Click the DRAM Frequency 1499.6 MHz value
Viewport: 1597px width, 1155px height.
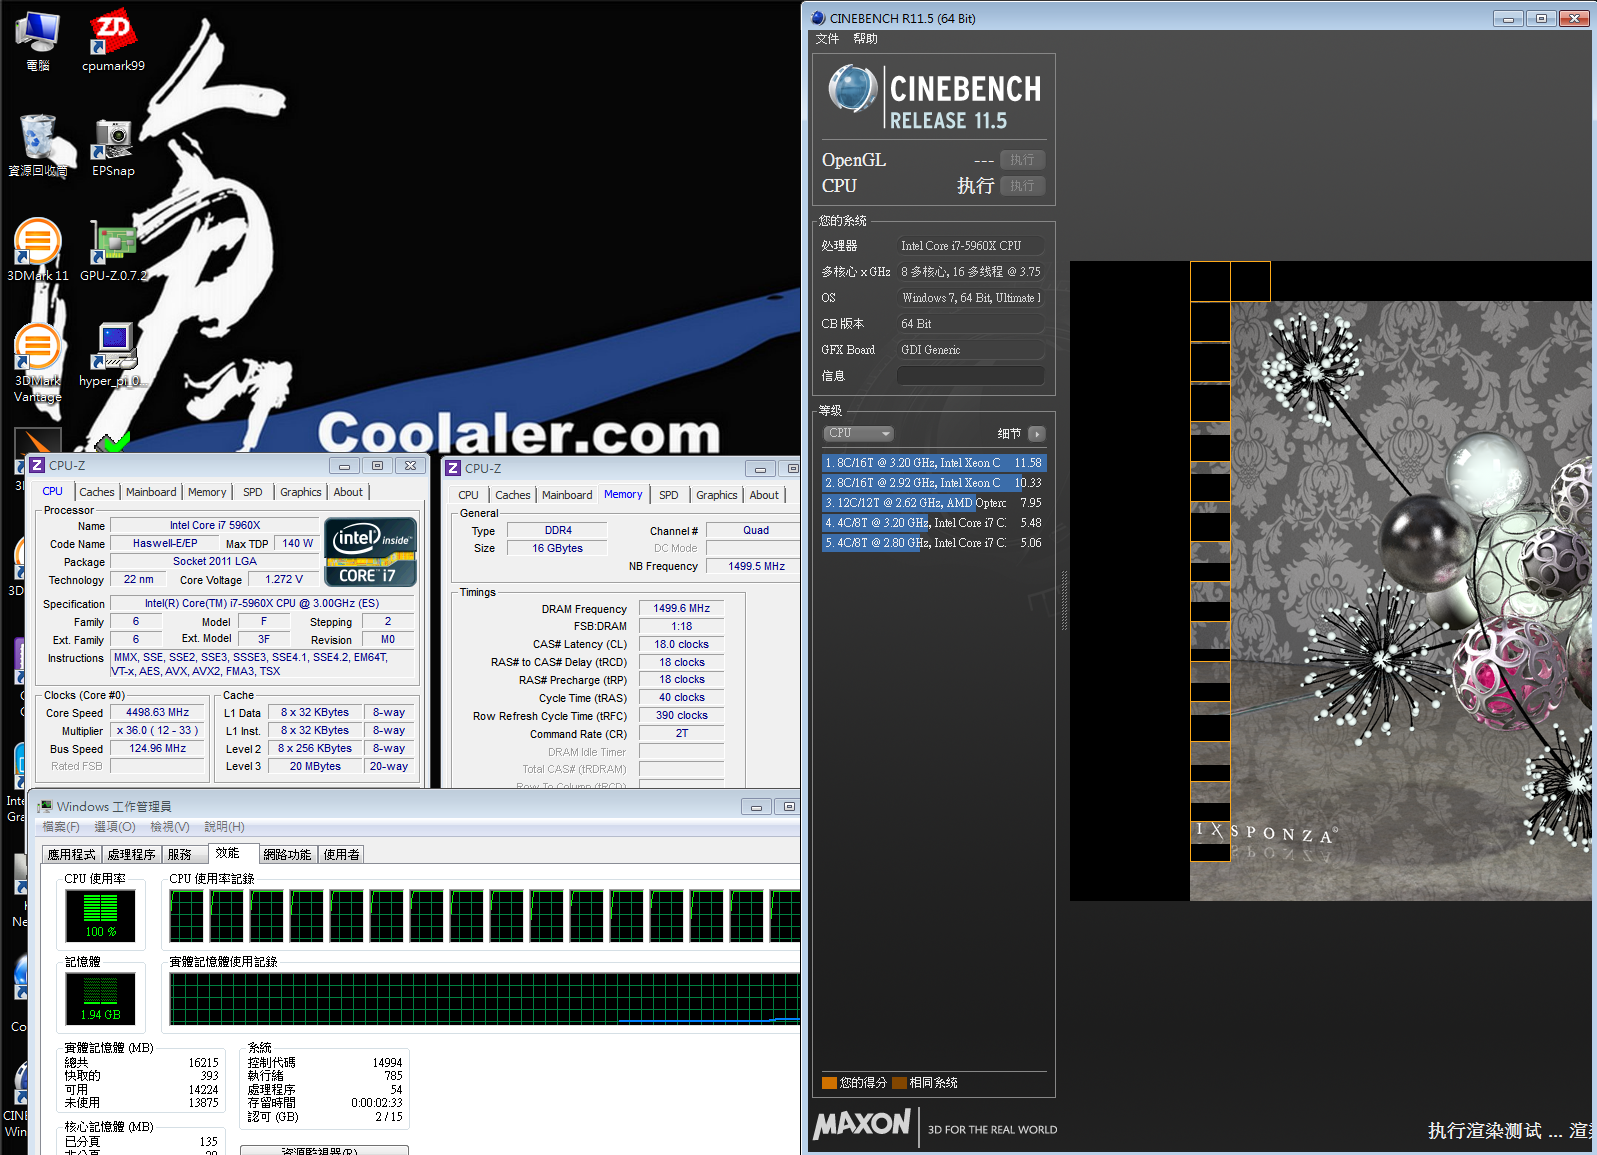[682, 608]
